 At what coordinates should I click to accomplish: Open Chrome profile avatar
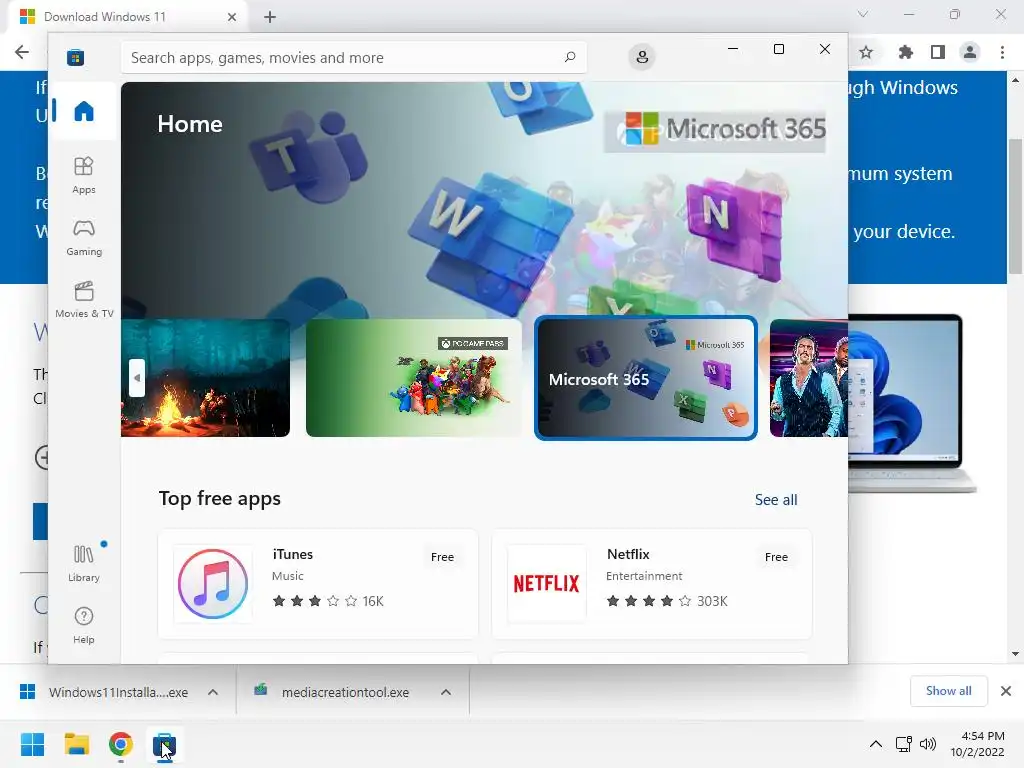970,52
